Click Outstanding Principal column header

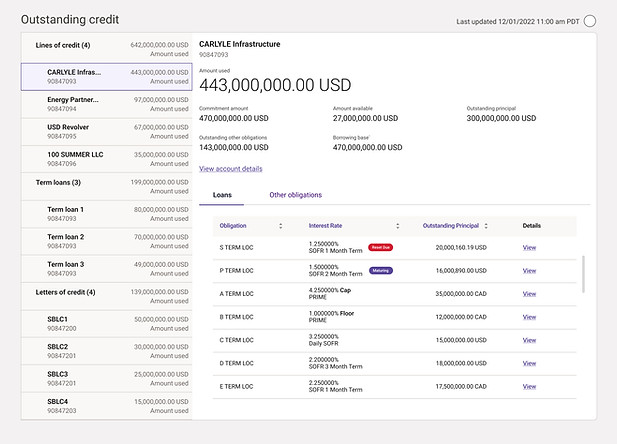[x=451, y=226]
